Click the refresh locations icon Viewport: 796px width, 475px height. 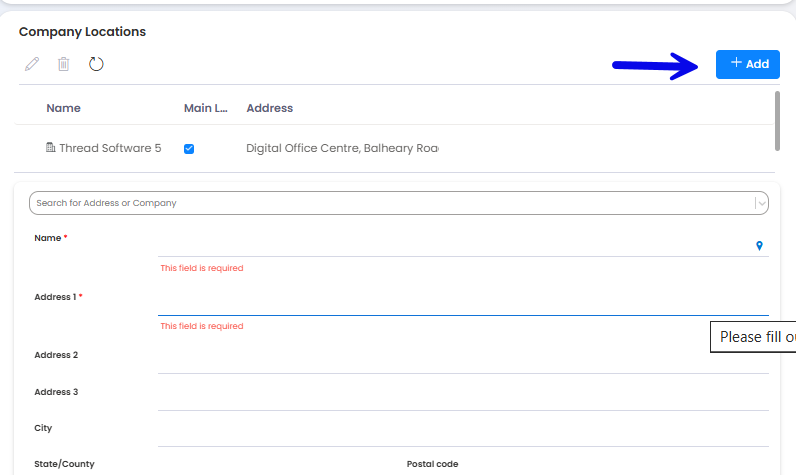(96, 64)
